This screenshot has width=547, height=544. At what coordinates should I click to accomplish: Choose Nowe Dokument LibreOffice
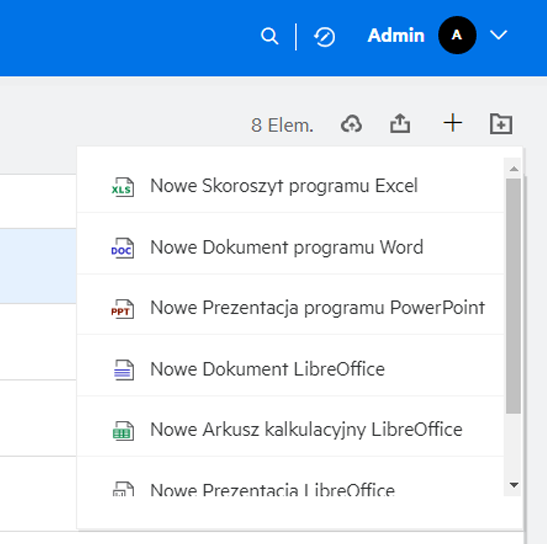point(290,369)
